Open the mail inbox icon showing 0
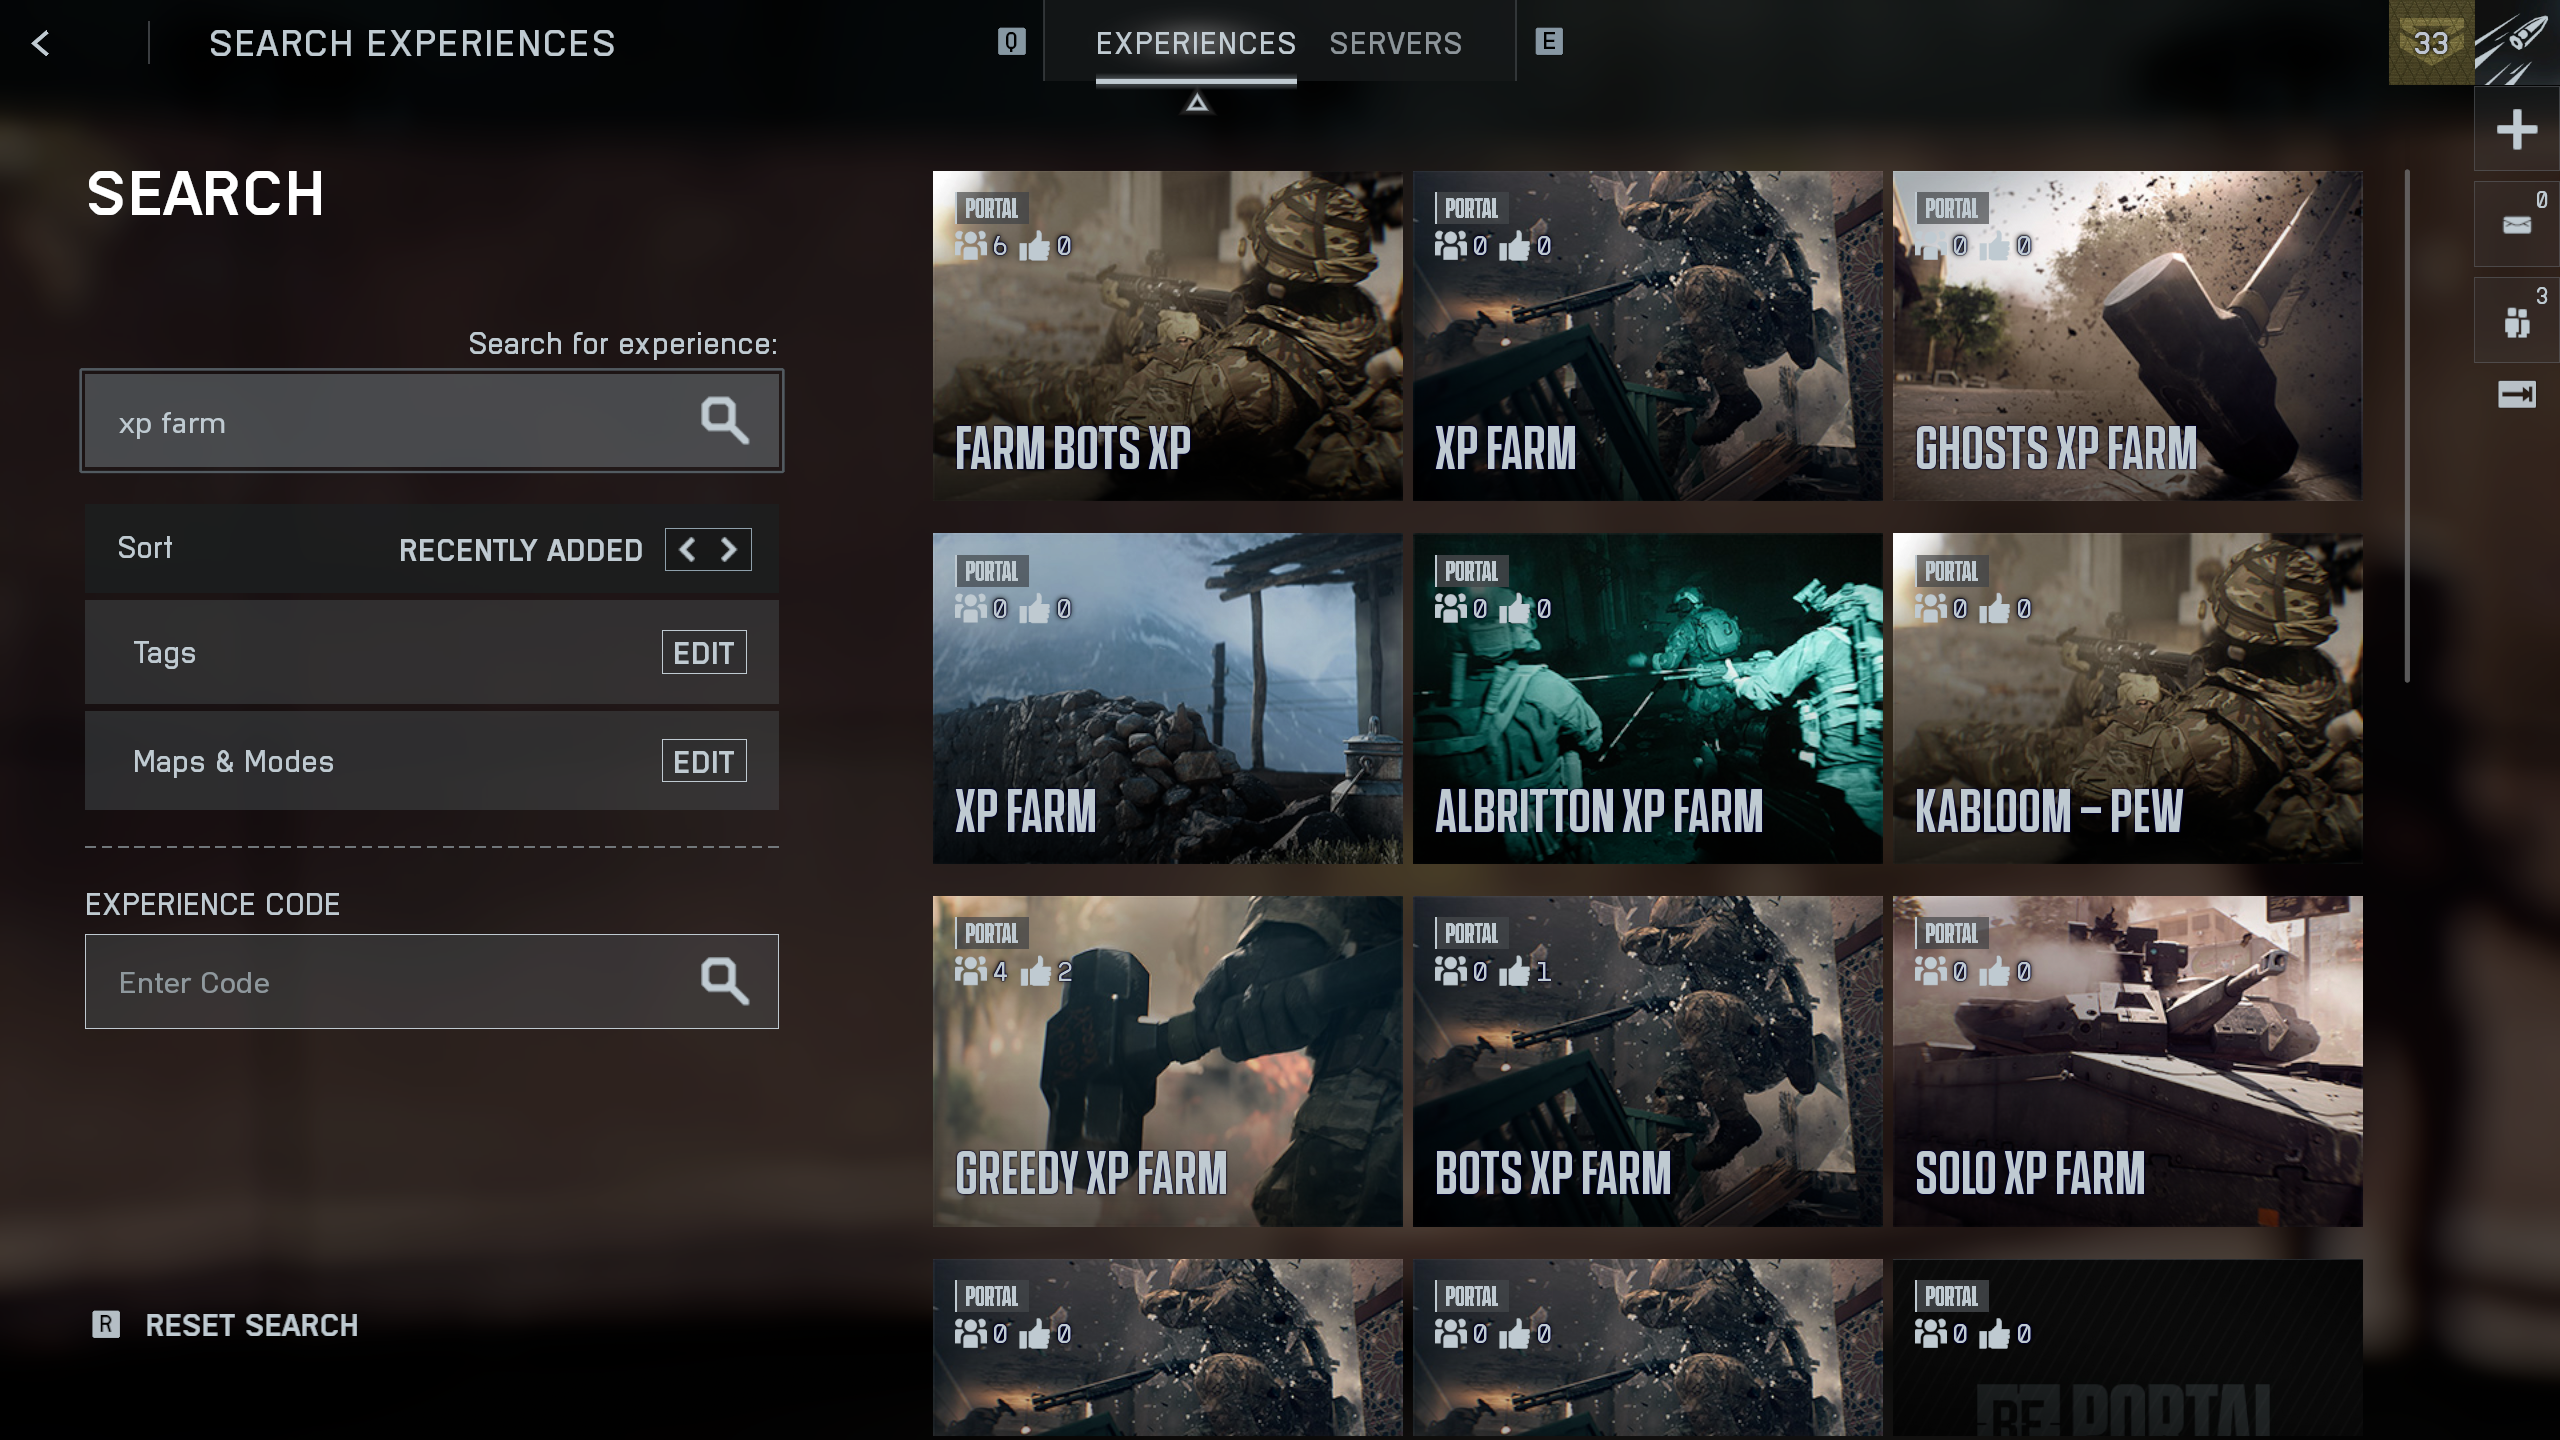 (2515, 225)
